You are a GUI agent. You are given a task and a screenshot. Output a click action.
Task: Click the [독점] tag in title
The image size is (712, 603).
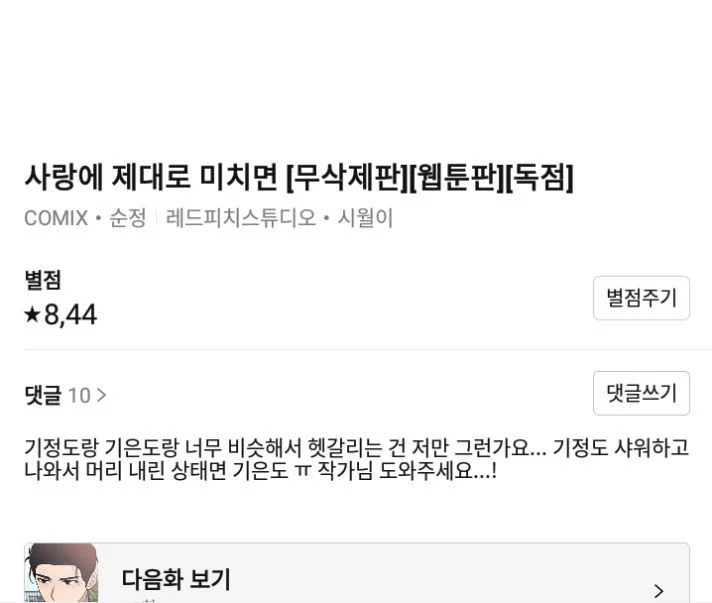pyautogui.click(x=539, y=177)
